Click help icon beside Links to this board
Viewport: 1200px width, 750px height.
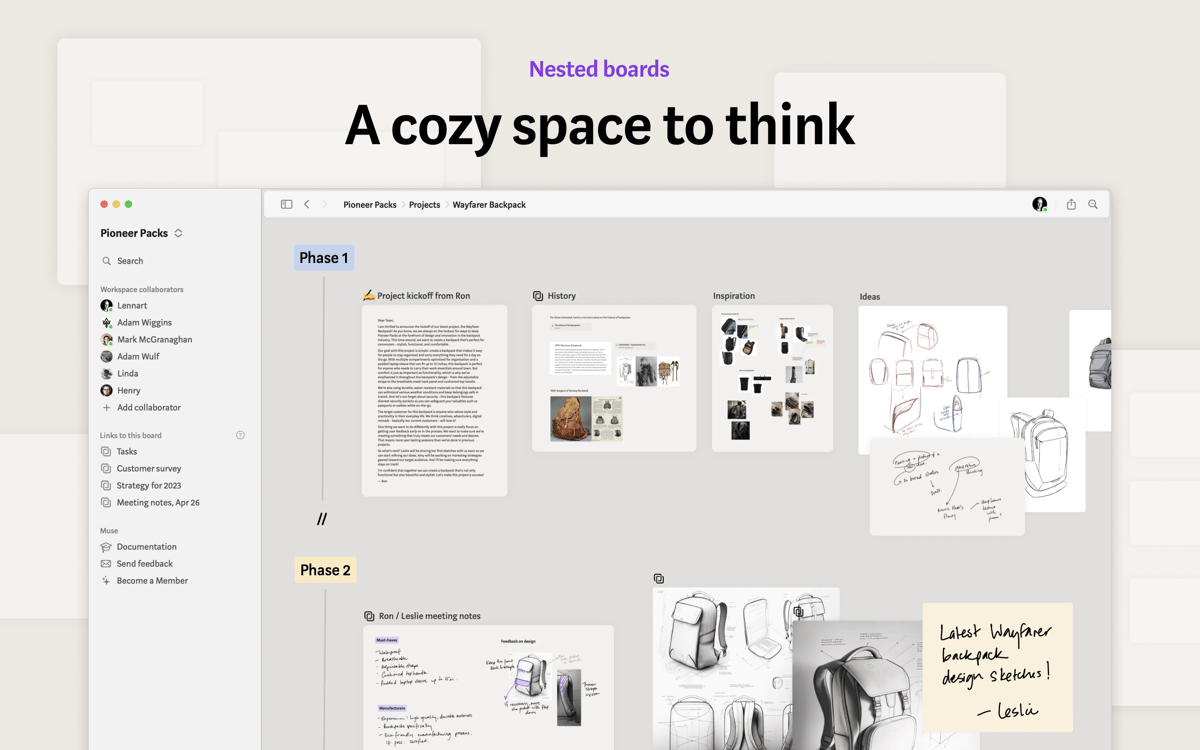pos(240,436)
